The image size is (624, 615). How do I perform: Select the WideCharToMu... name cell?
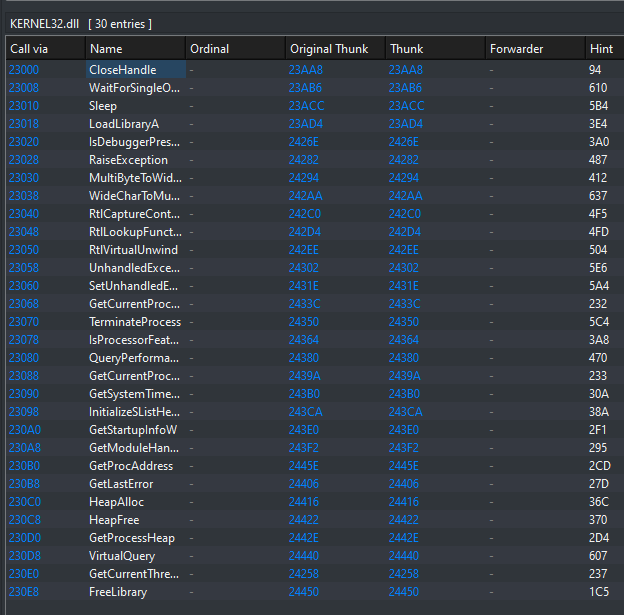pyautogui.click(x=136, y=196)
